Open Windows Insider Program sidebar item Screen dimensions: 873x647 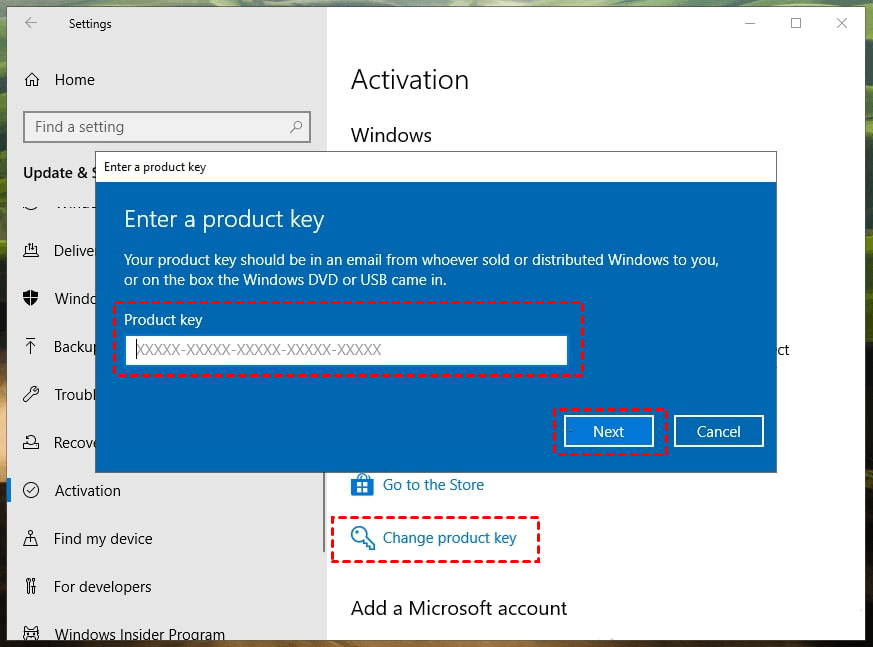[x=139, y=634]
